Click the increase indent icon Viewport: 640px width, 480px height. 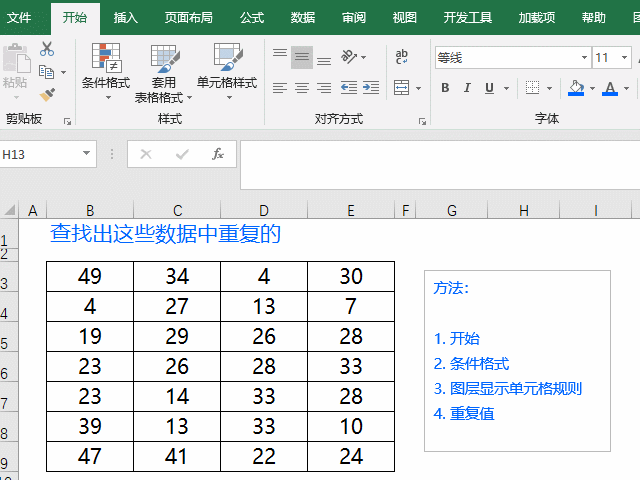371,88
